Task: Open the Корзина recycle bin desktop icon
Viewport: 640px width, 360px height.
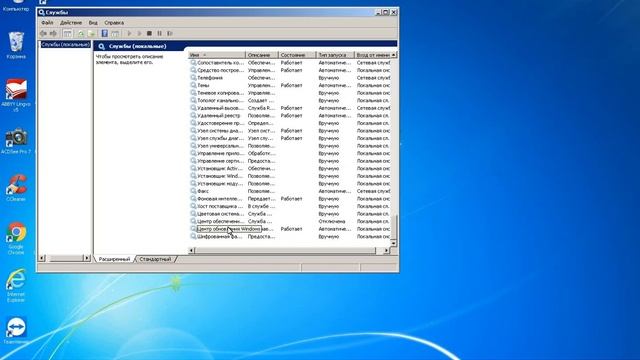Action: pos(16,45)
